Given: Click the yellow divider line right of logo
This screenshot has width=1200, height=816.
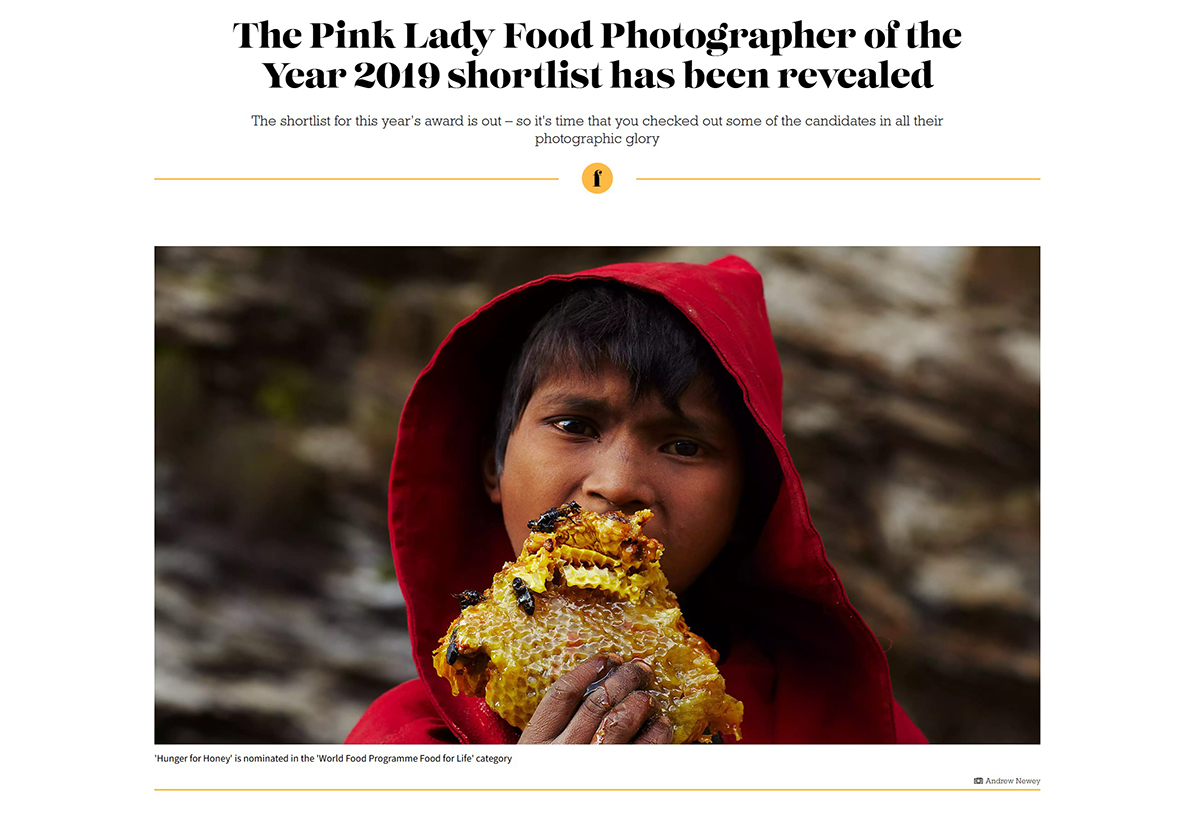Looking at the screenshot, I should click(838, 179).
